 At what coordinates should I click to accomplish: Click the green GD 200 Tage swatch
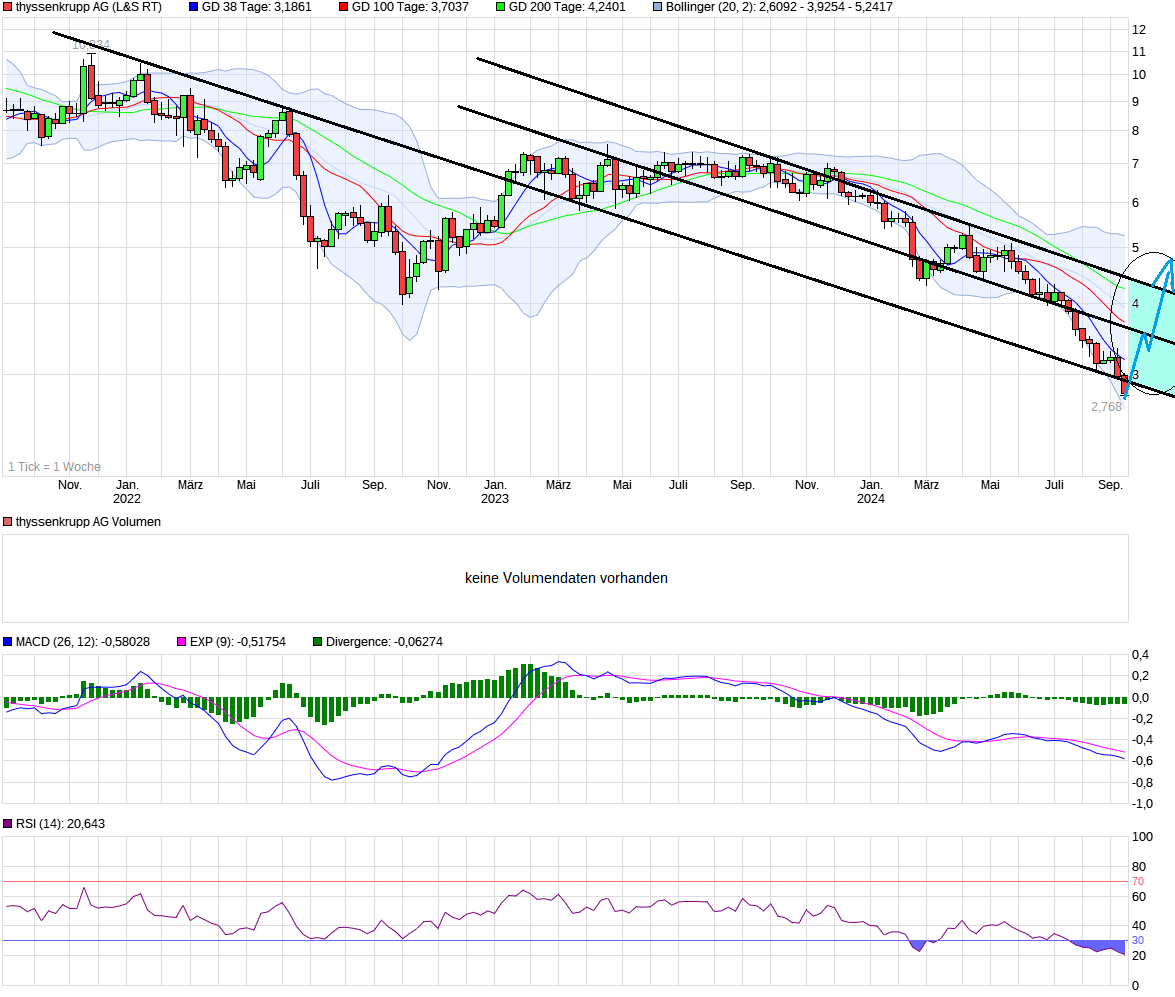tap(501, 7)
